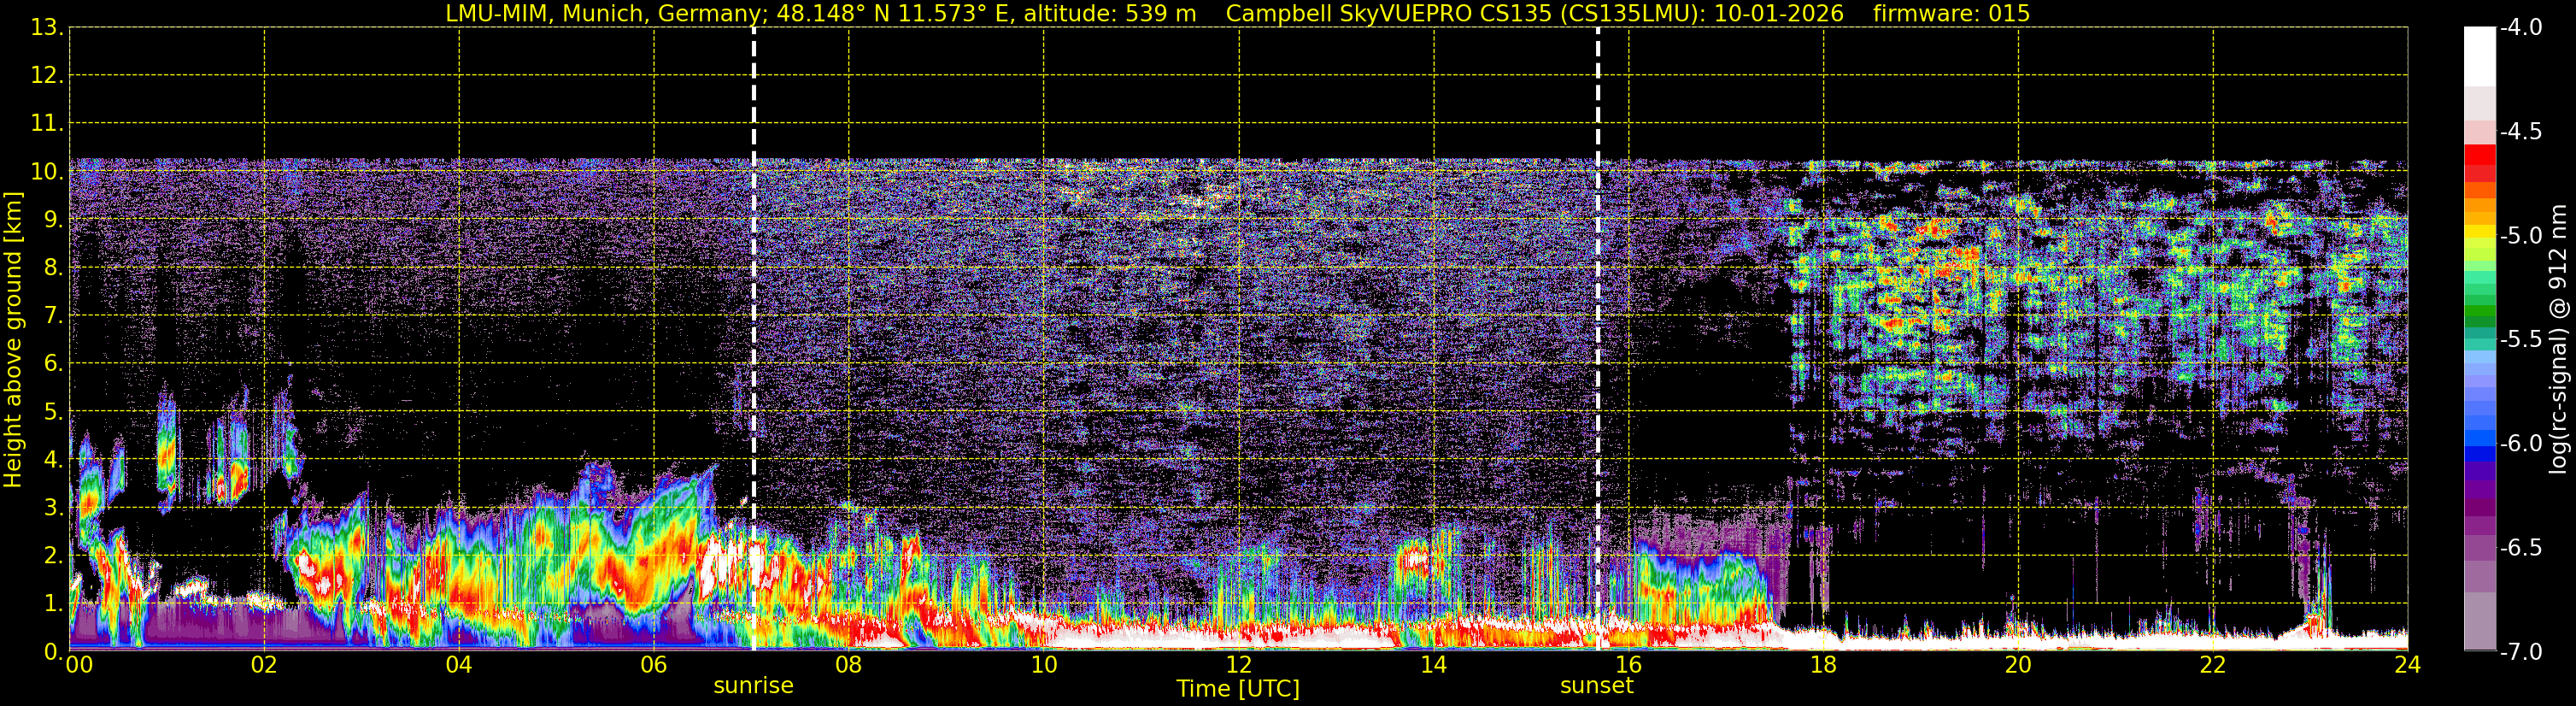Screen dimensions: 2576x706
Task: Click the height axis tick label 6
Action: [52, 364]
